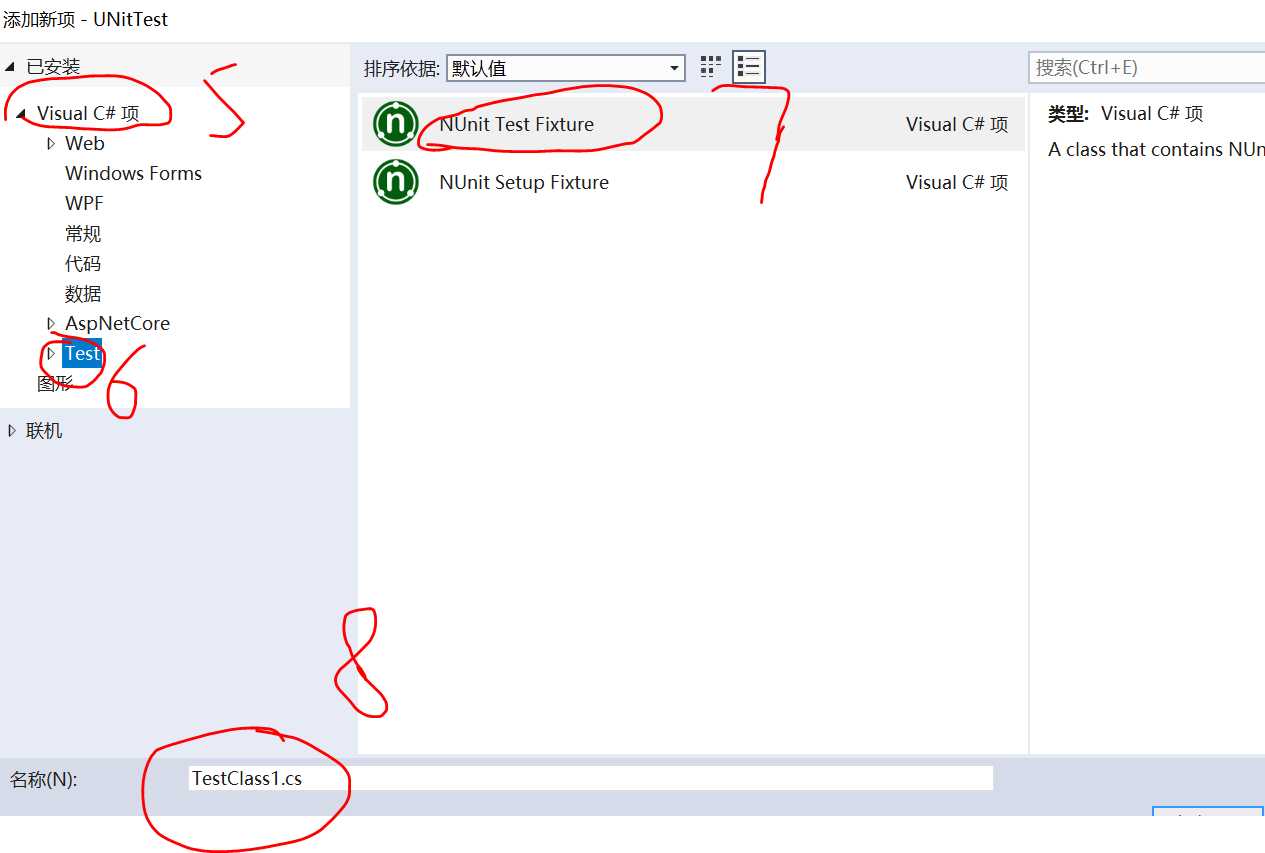This screenshot has width=1265, height=853.
Task: Click the 类型: Visual C# 项 description text
Action: (1125, 114)
